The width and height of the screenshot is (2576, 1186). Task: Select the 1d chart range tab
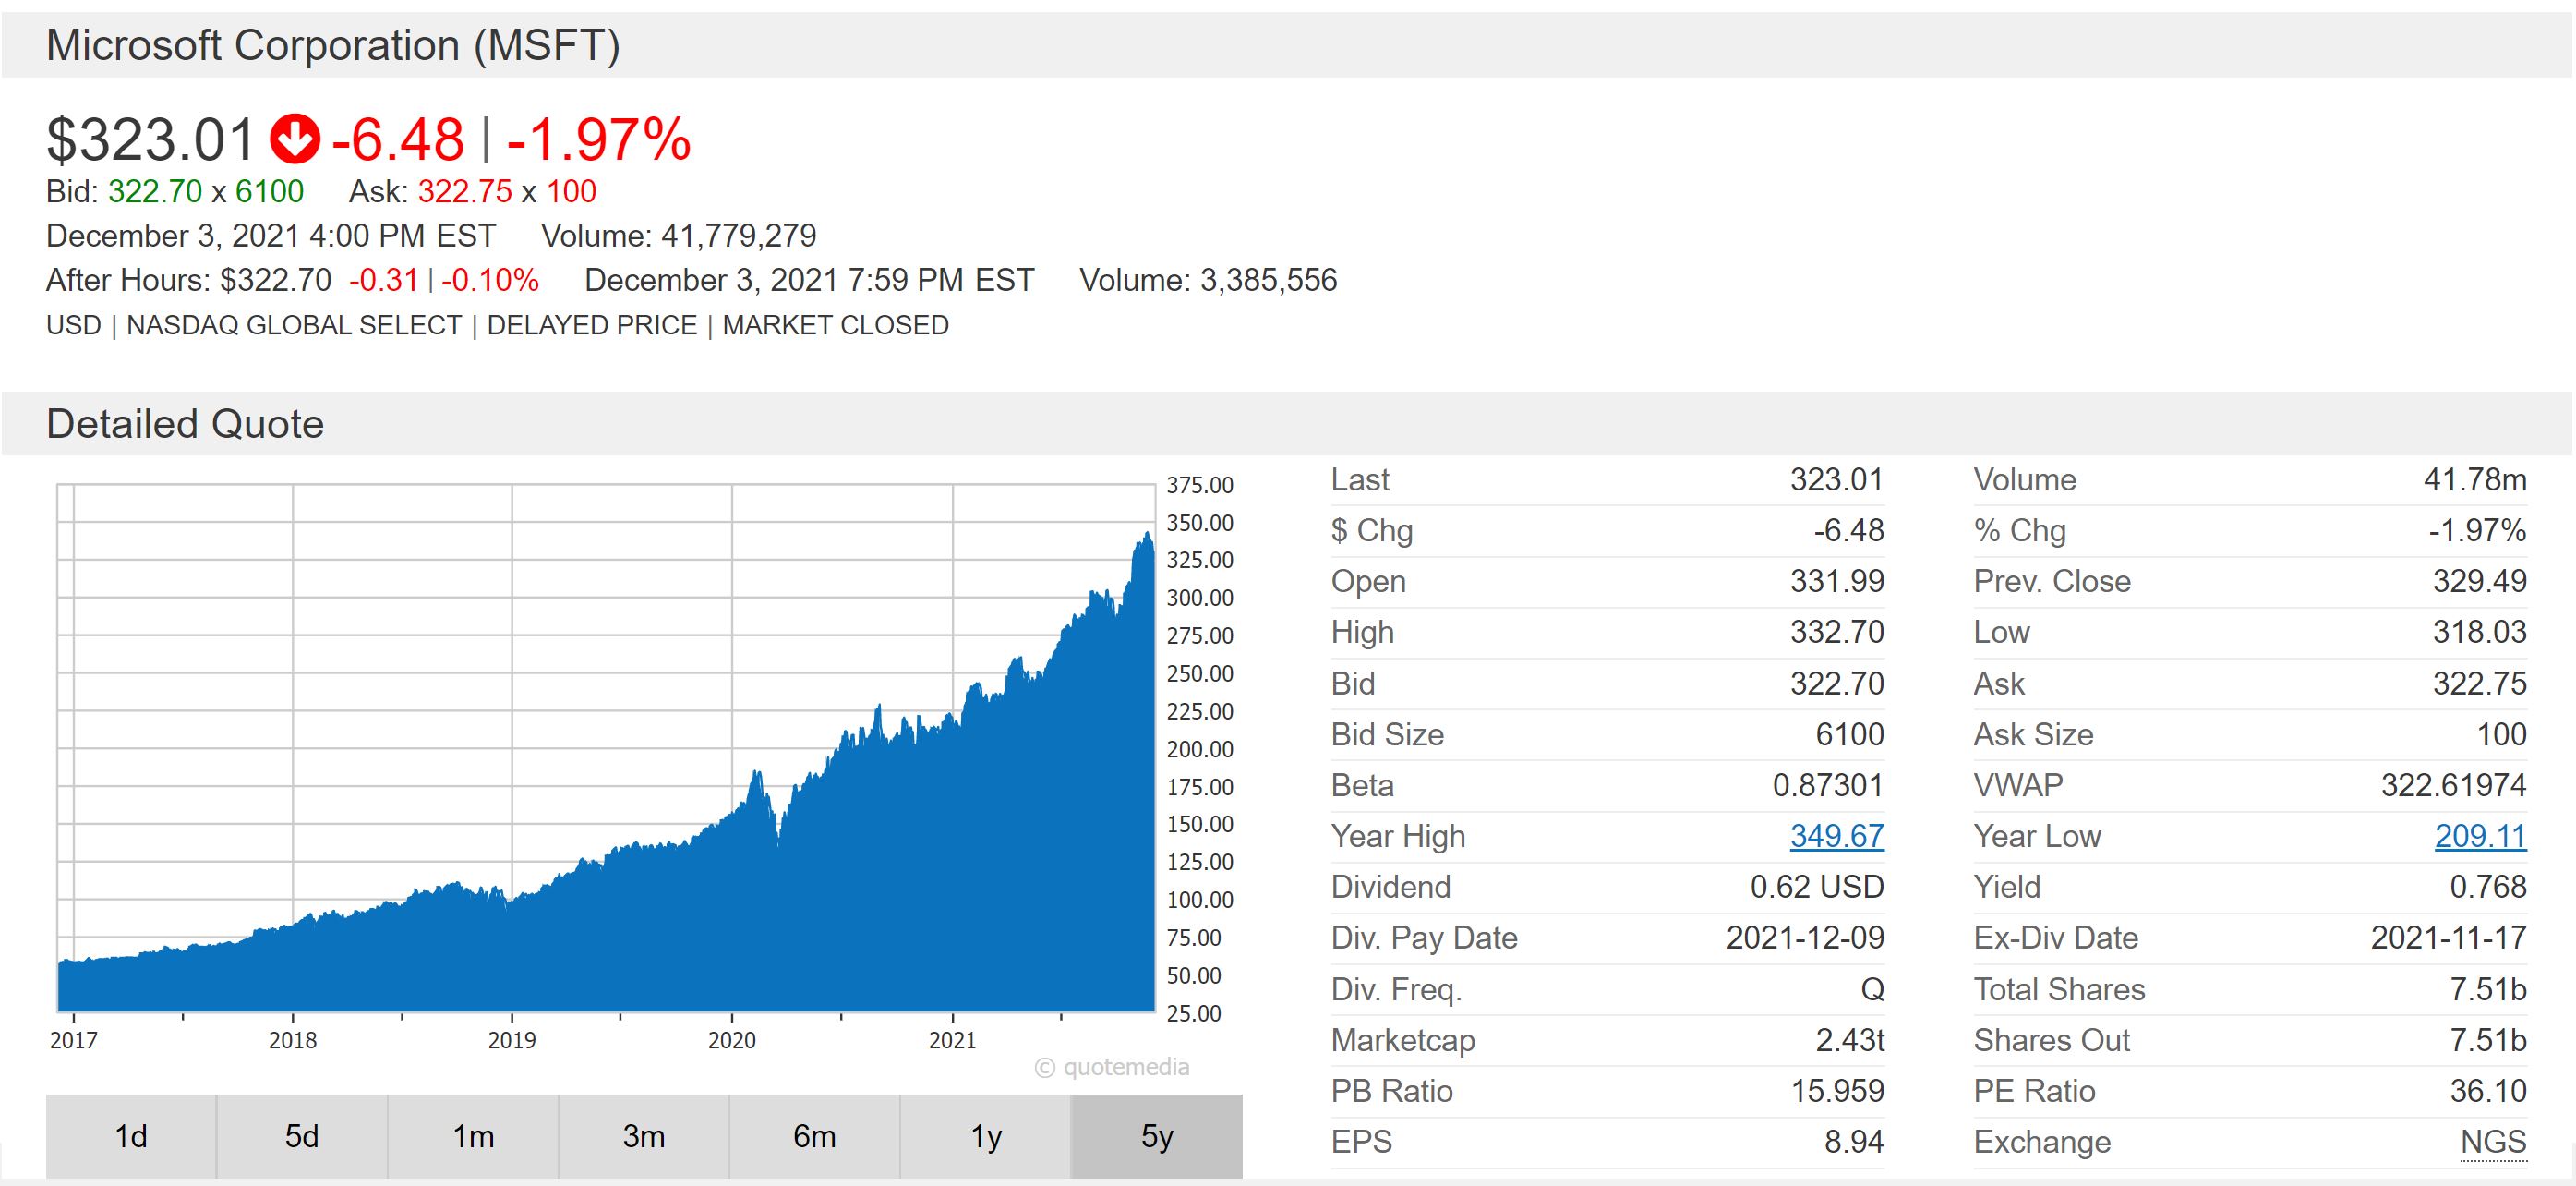(131, 1136)
